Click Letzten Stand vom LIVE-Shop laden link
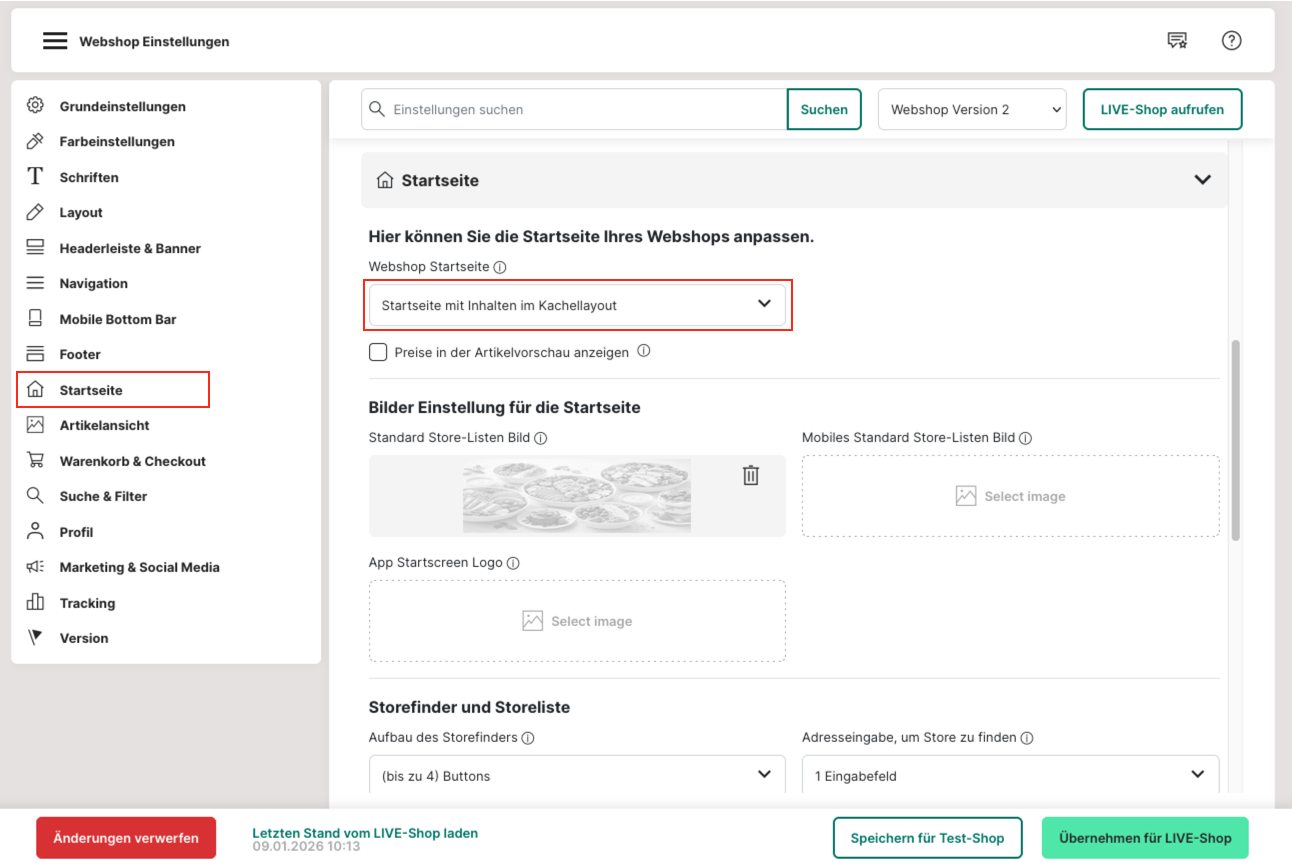This screenshot has width=1292, height=863. tap(365, 833)
